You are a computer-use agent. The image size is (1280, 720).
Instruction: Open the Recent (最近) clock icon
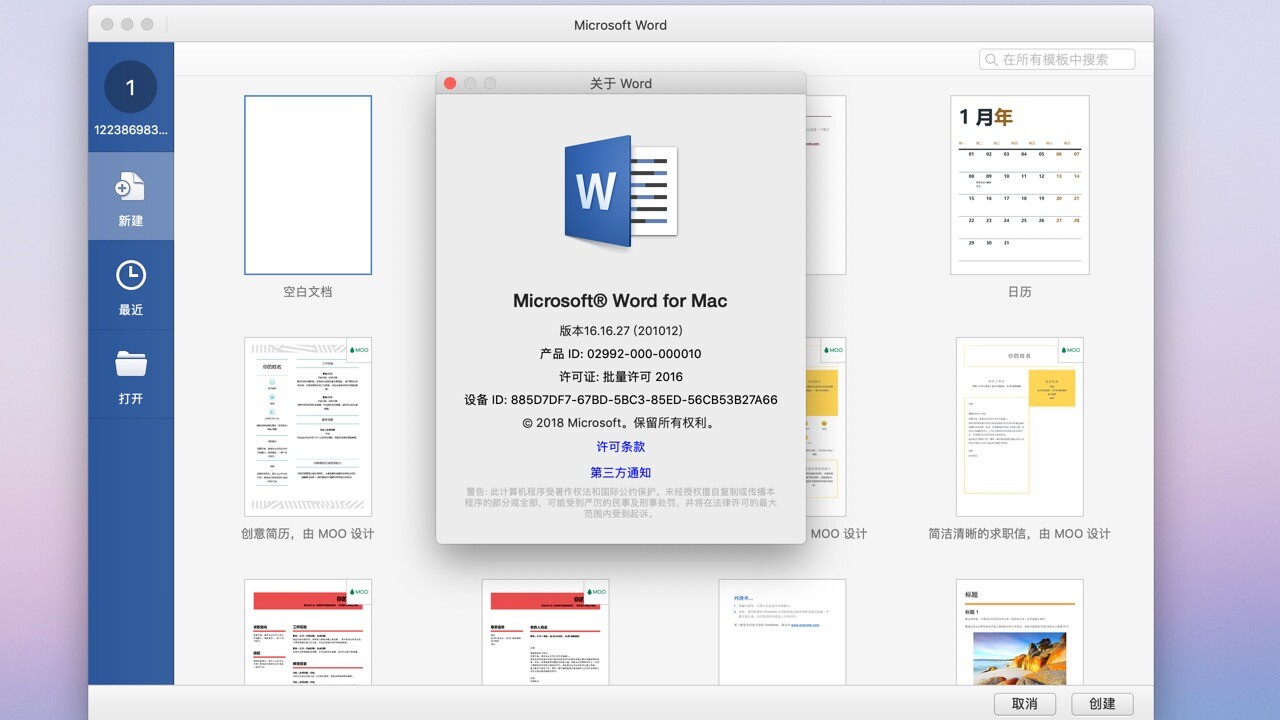pos(130,276)
